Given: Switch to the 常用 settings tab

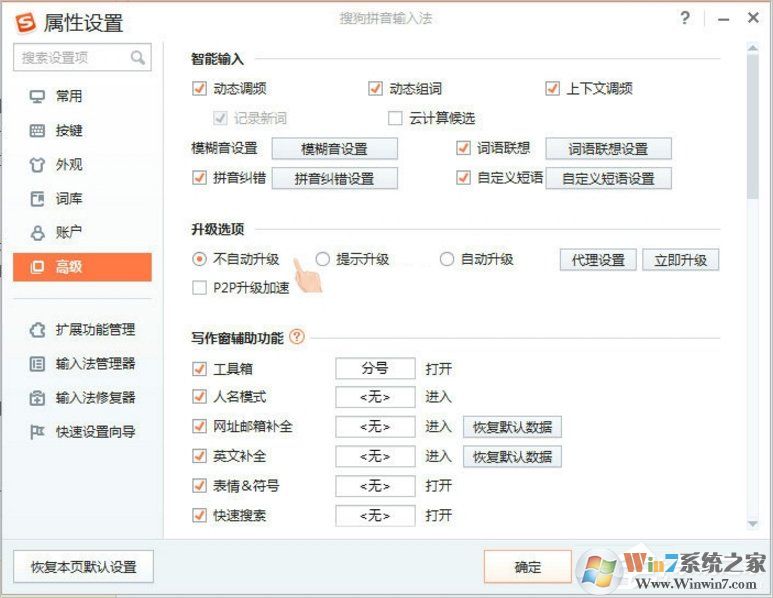Looking at the screenshot, I should click(68, 97).
